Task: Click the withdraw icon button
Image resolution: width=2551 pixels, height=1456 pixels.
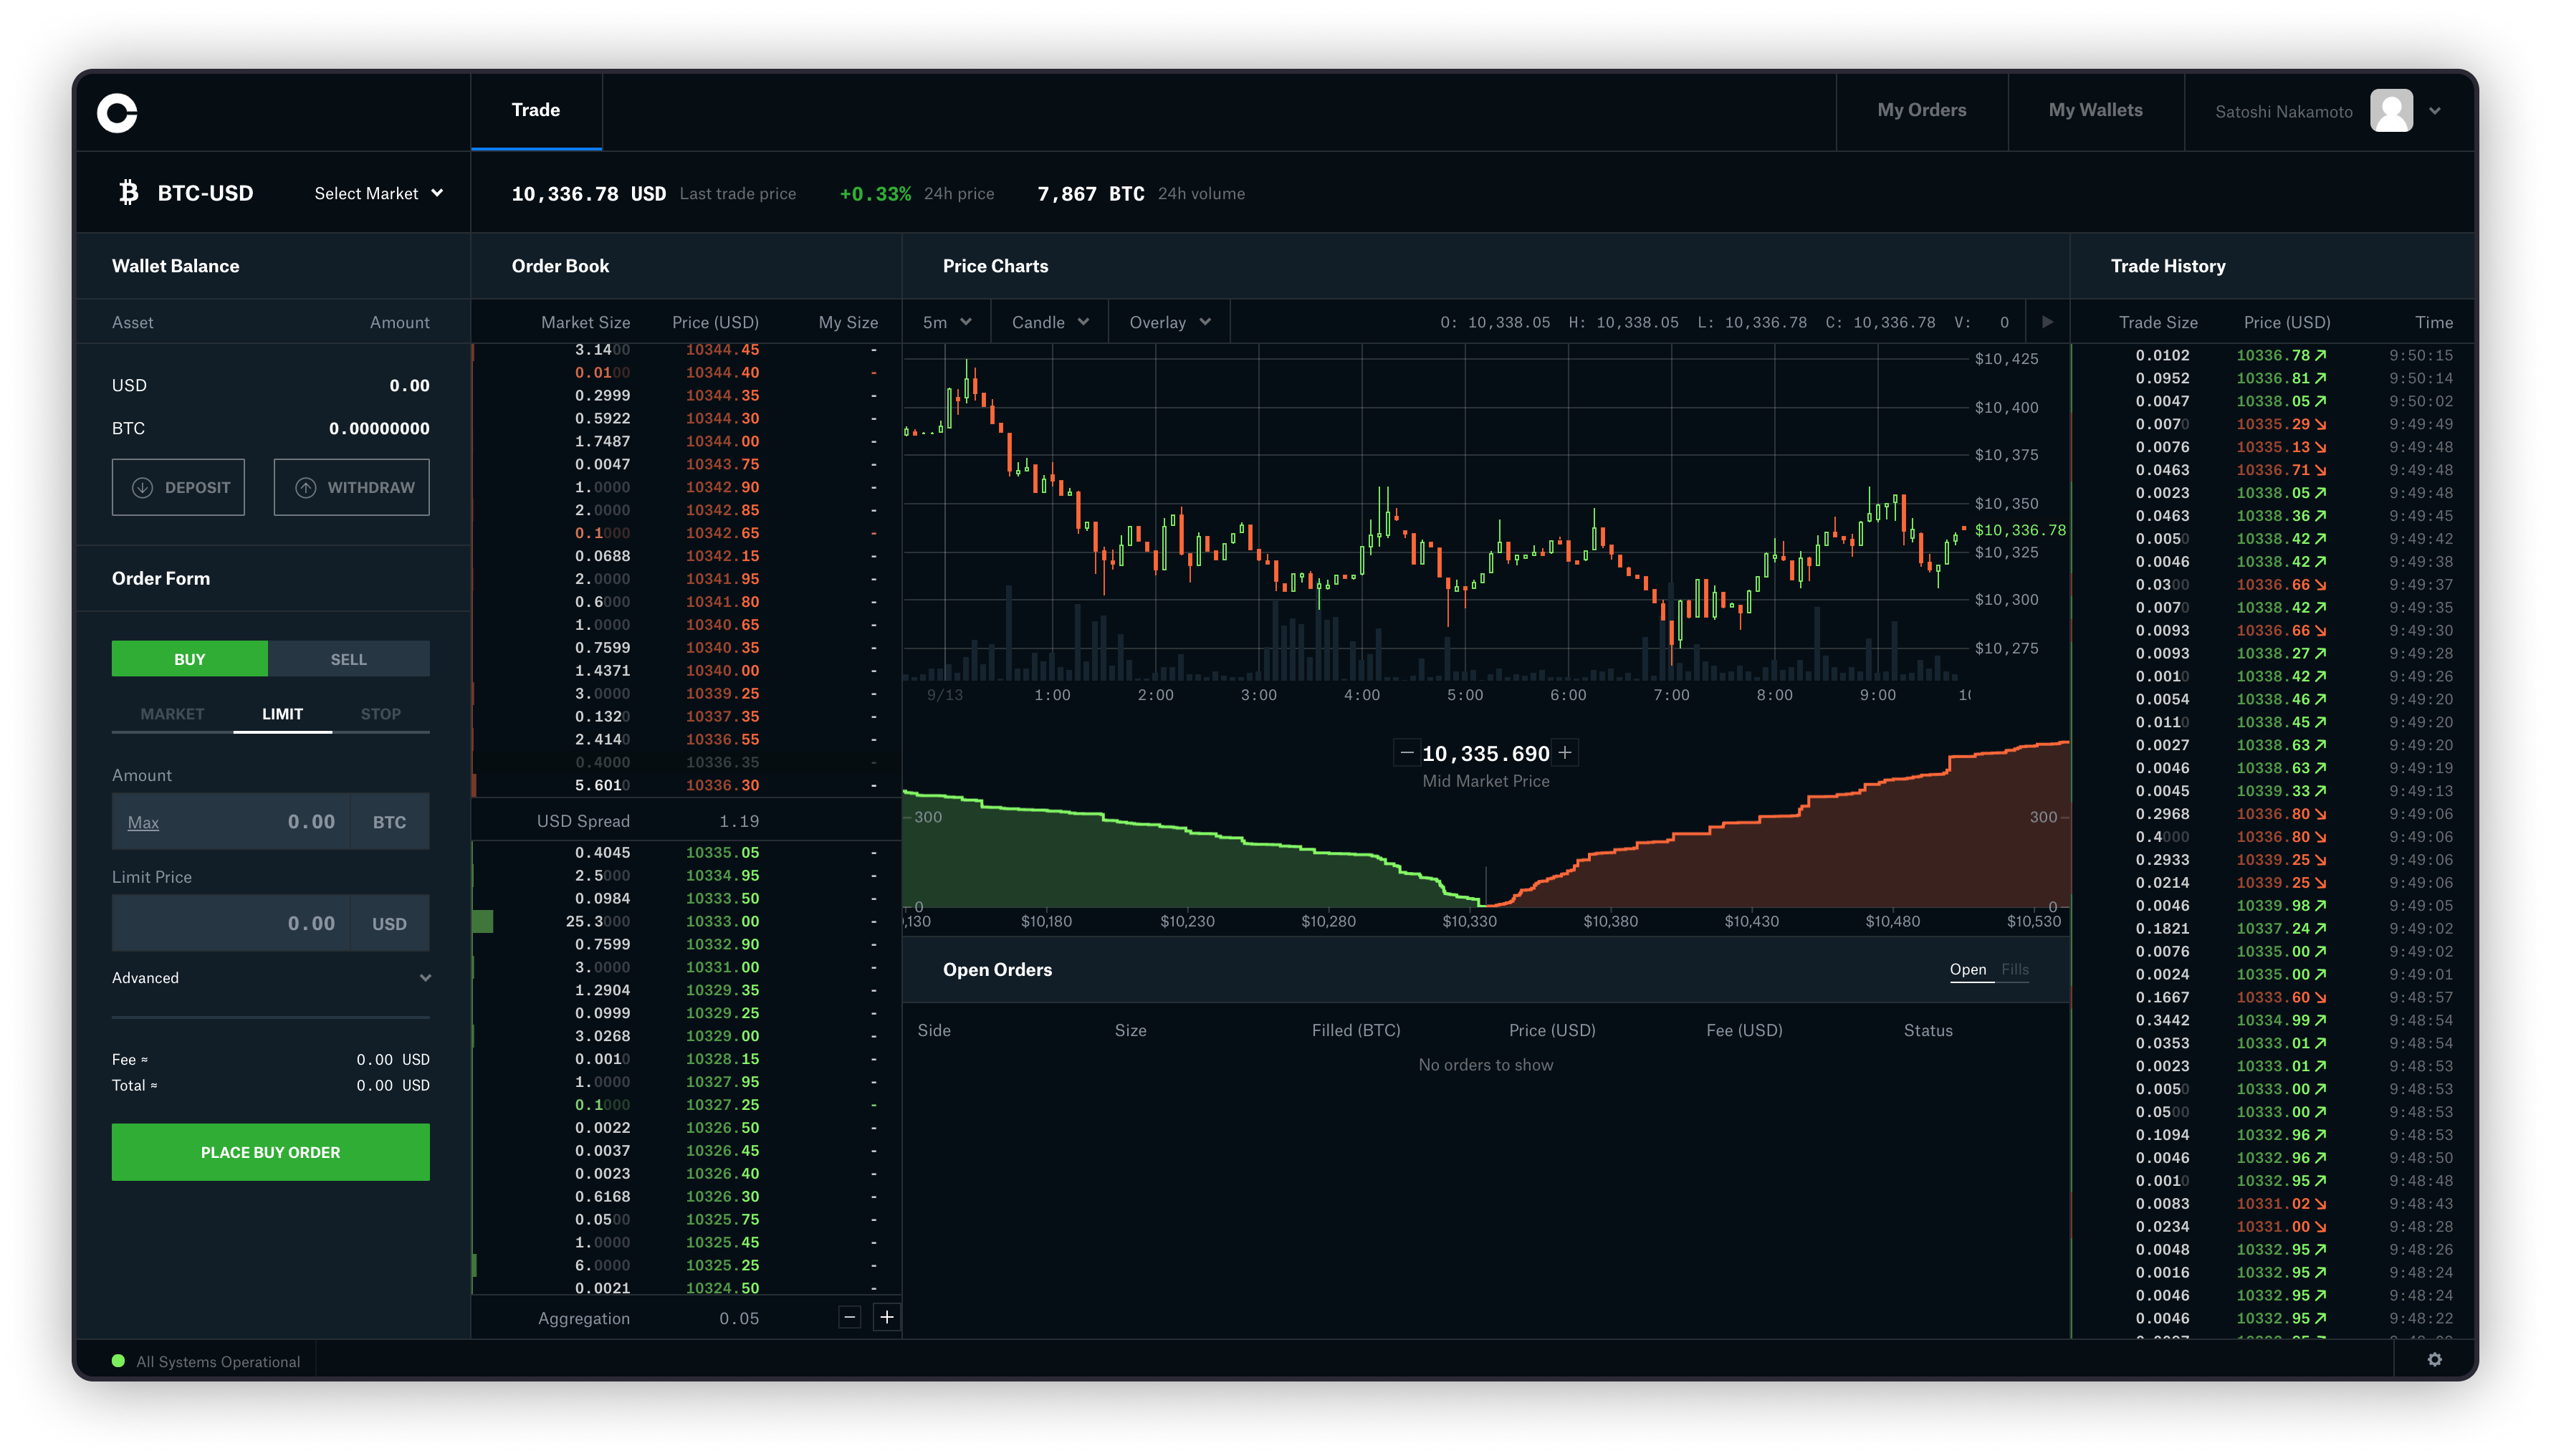Action: click(307, 487)
